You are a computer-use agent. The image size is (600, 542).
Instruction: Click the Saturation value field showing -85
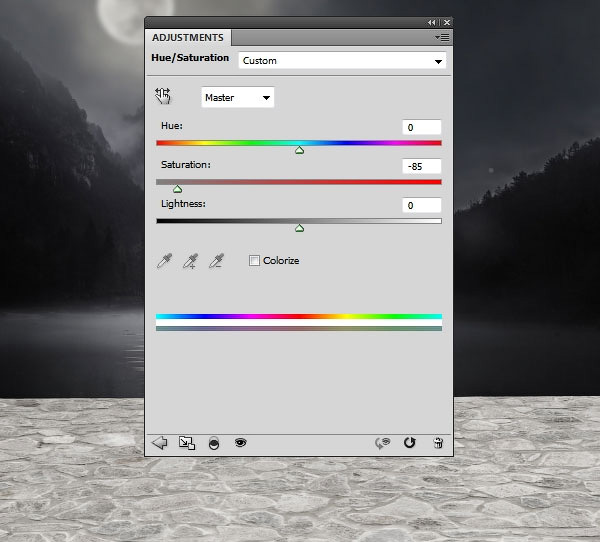(422, 167)
